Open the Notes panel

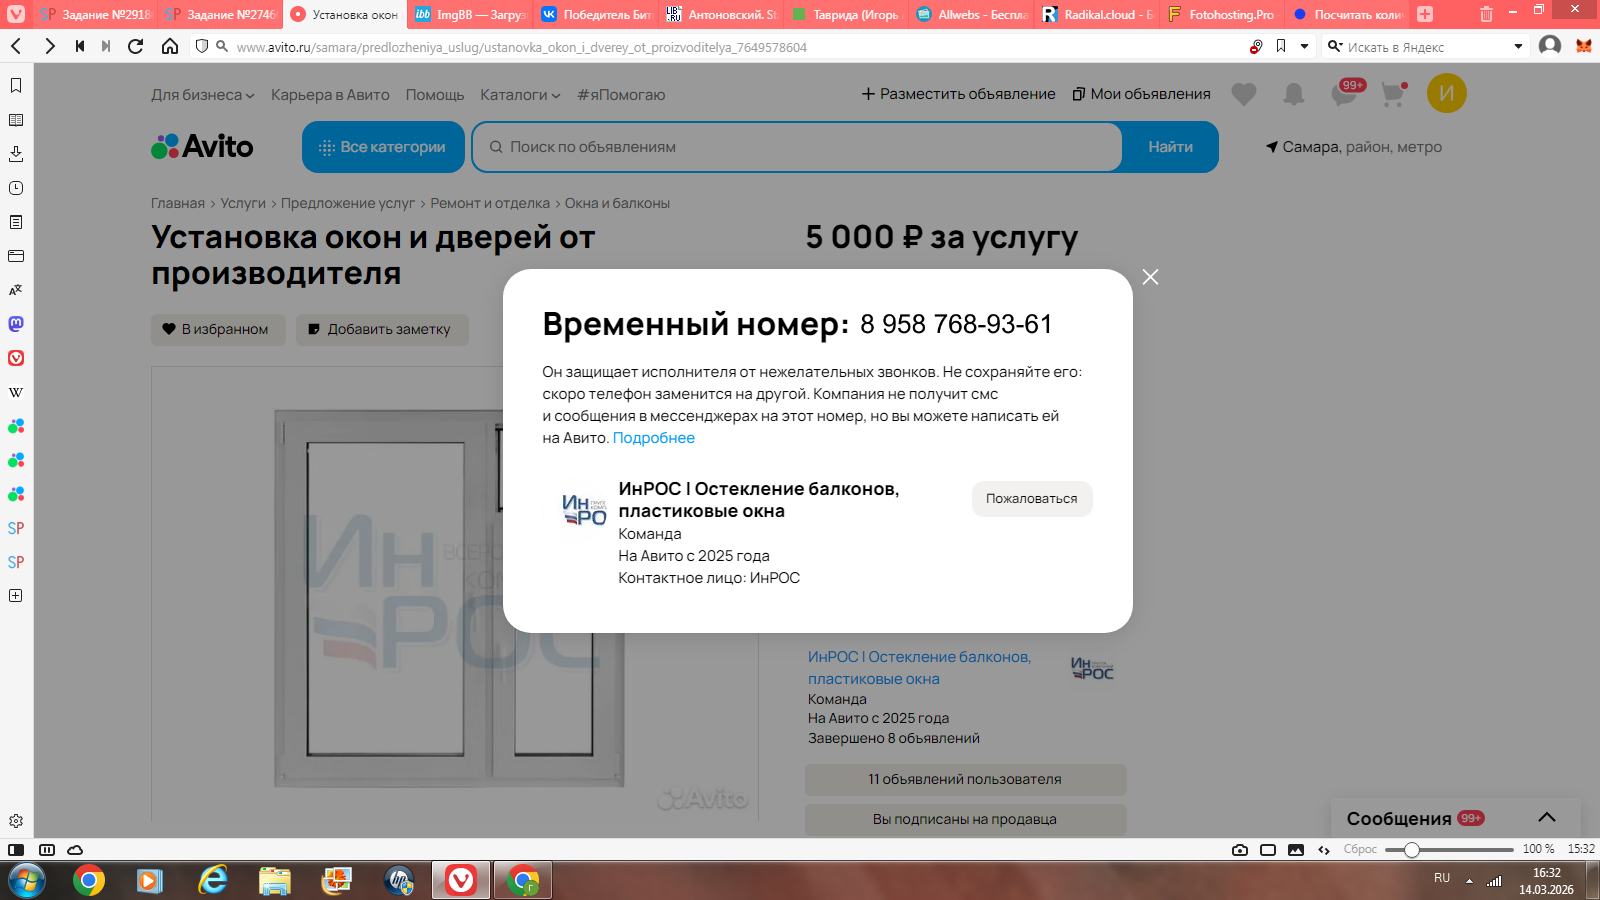click(16, 222)
